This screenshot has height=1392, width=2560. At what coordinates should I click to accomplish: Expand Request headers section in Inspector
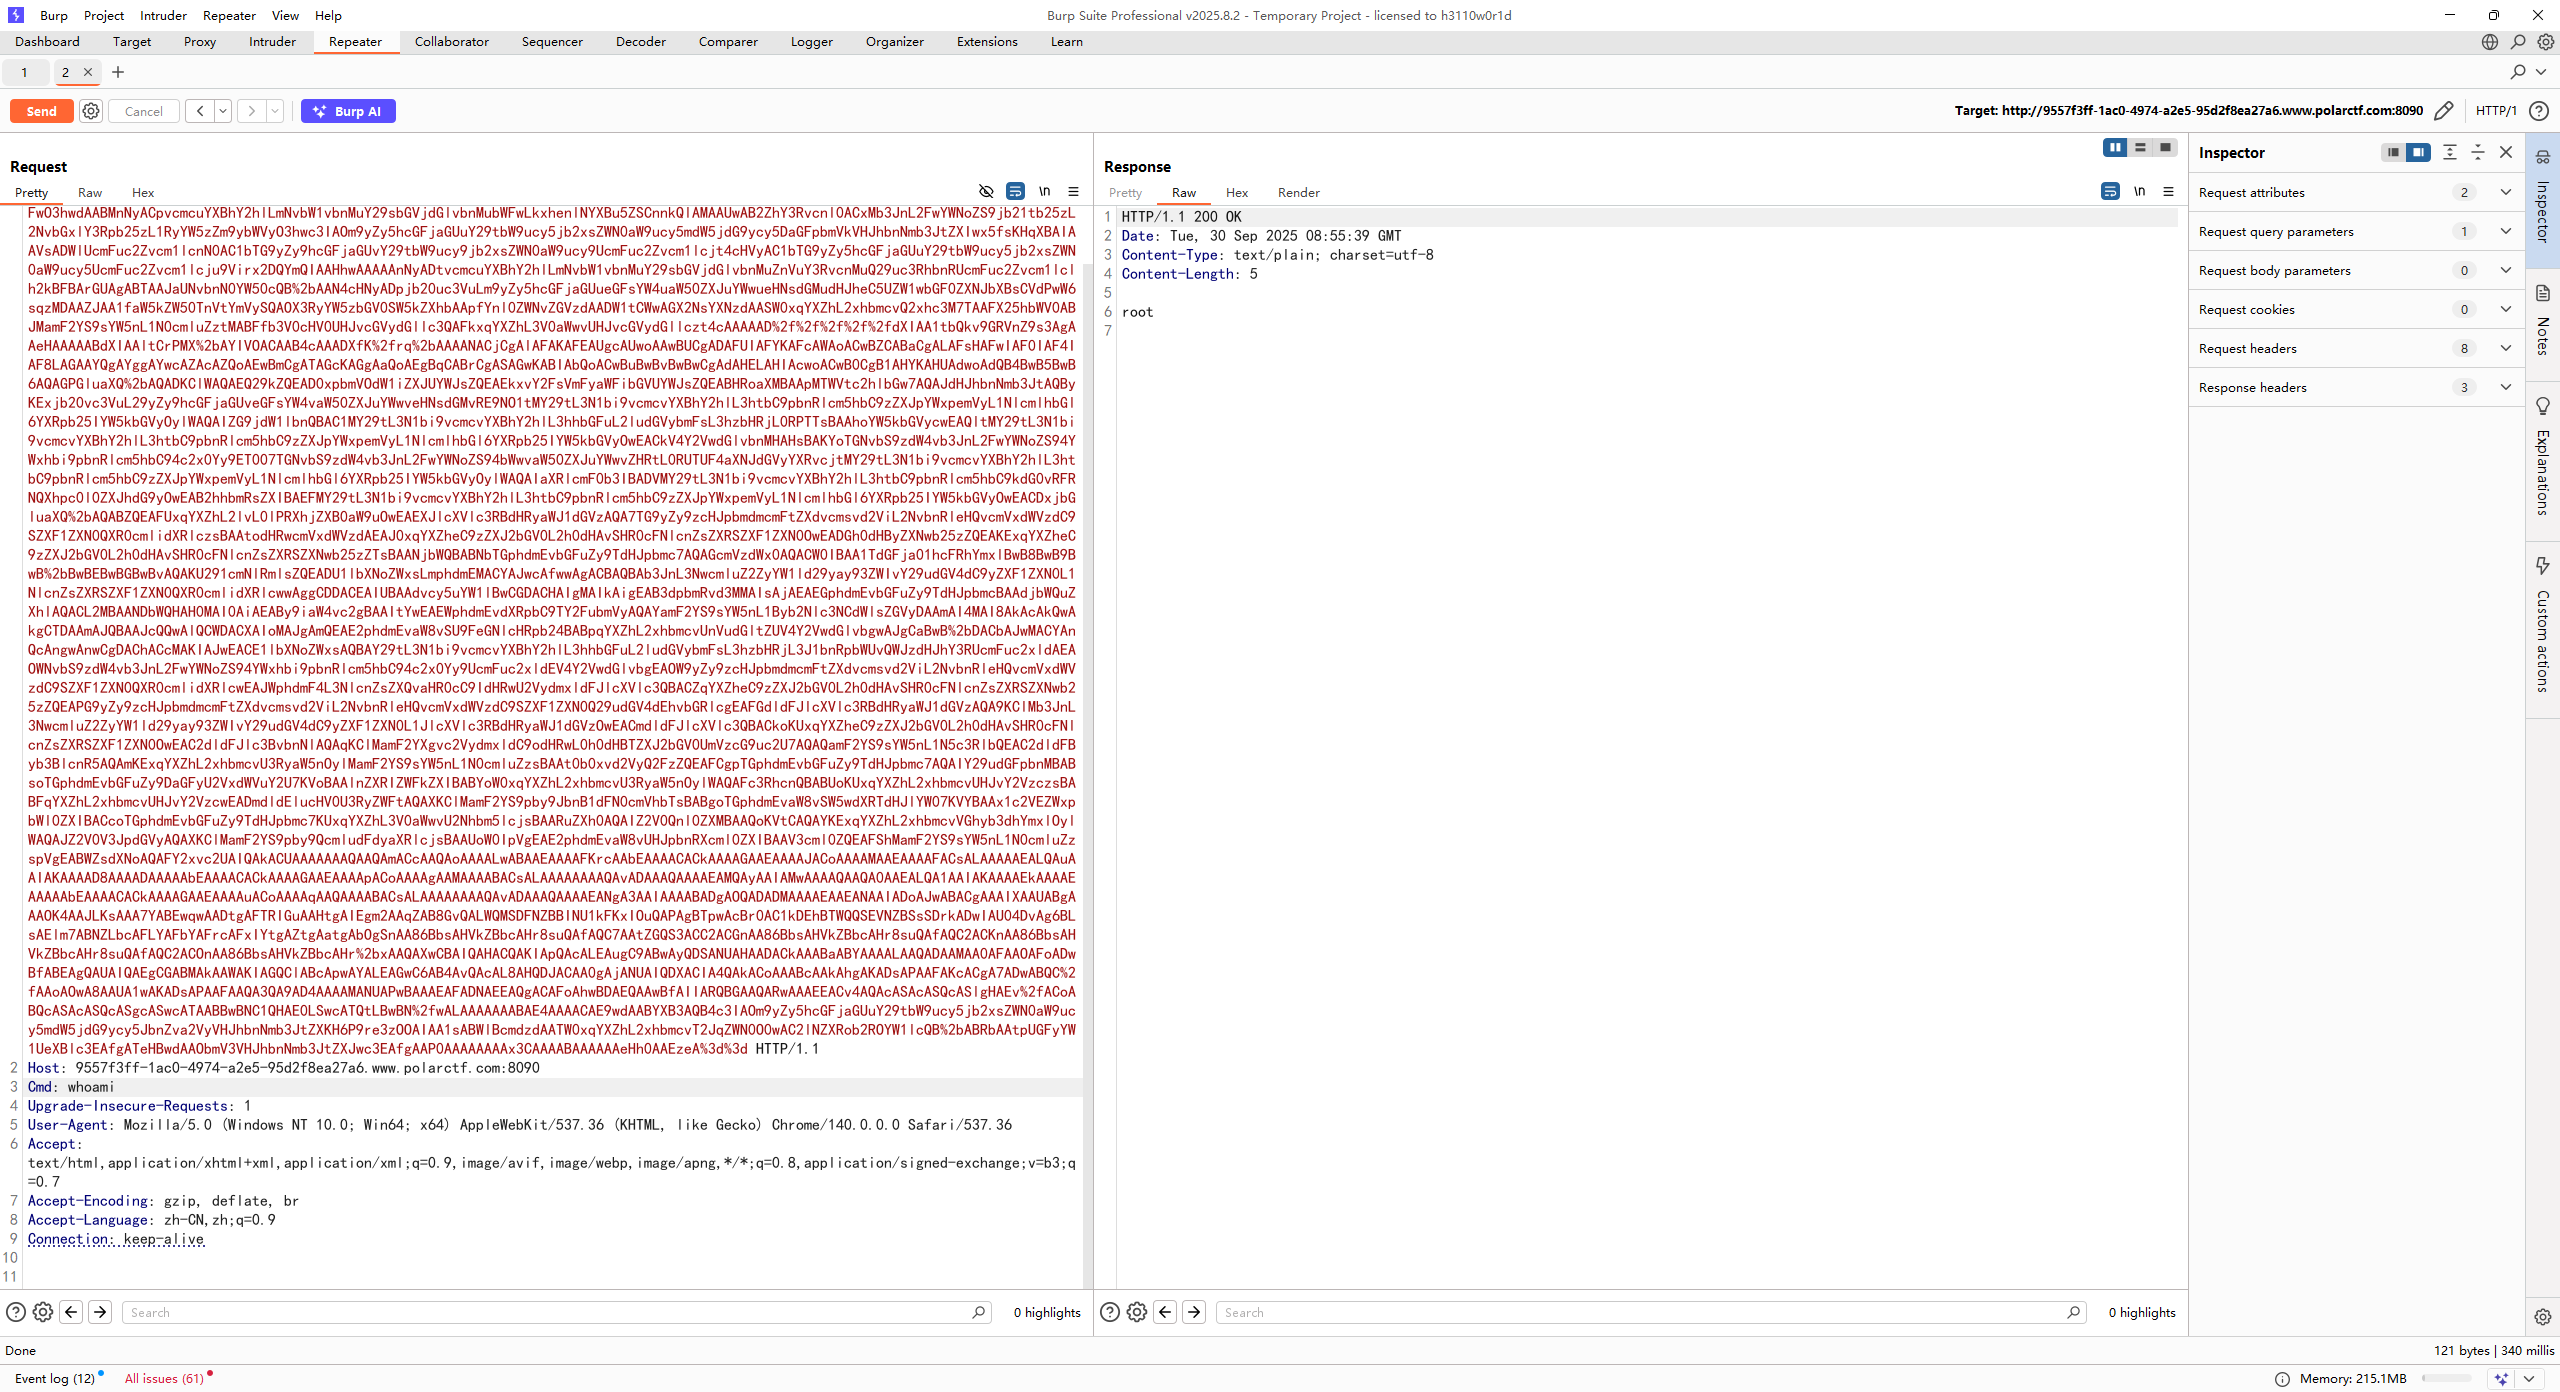click(x=2505, y=348)
